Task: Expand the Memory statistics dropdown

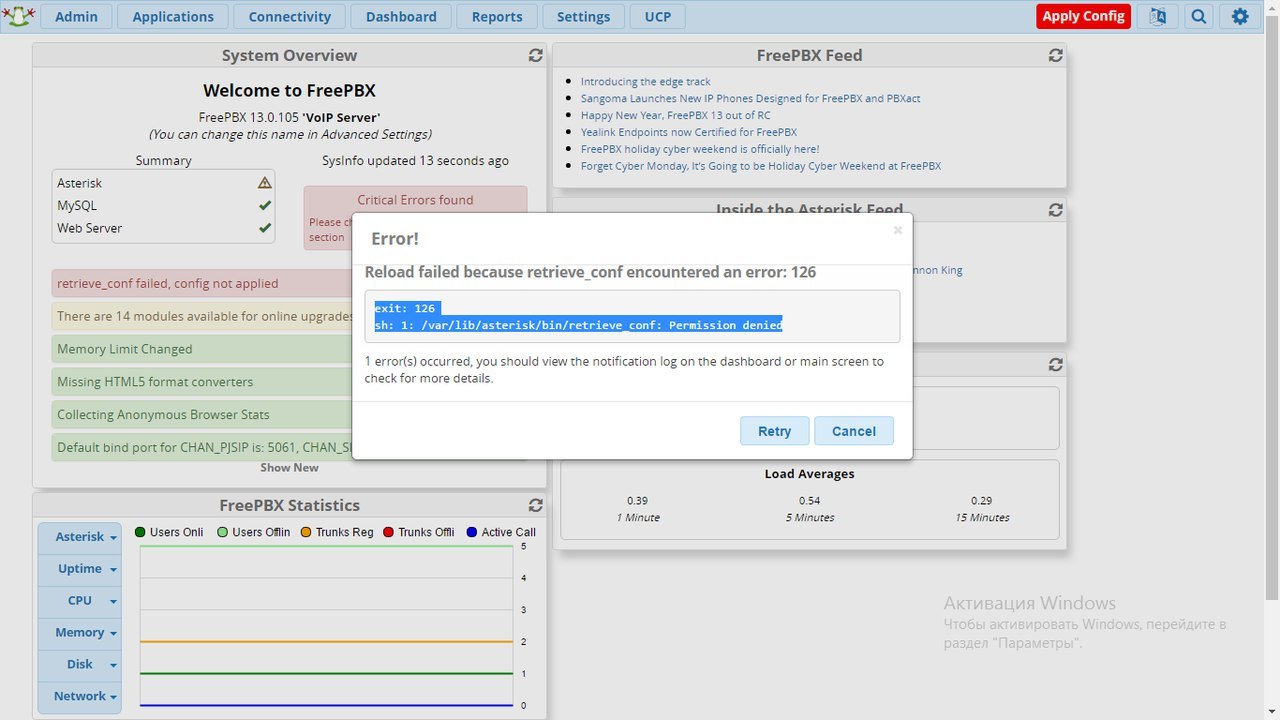Action: point(80,633)
